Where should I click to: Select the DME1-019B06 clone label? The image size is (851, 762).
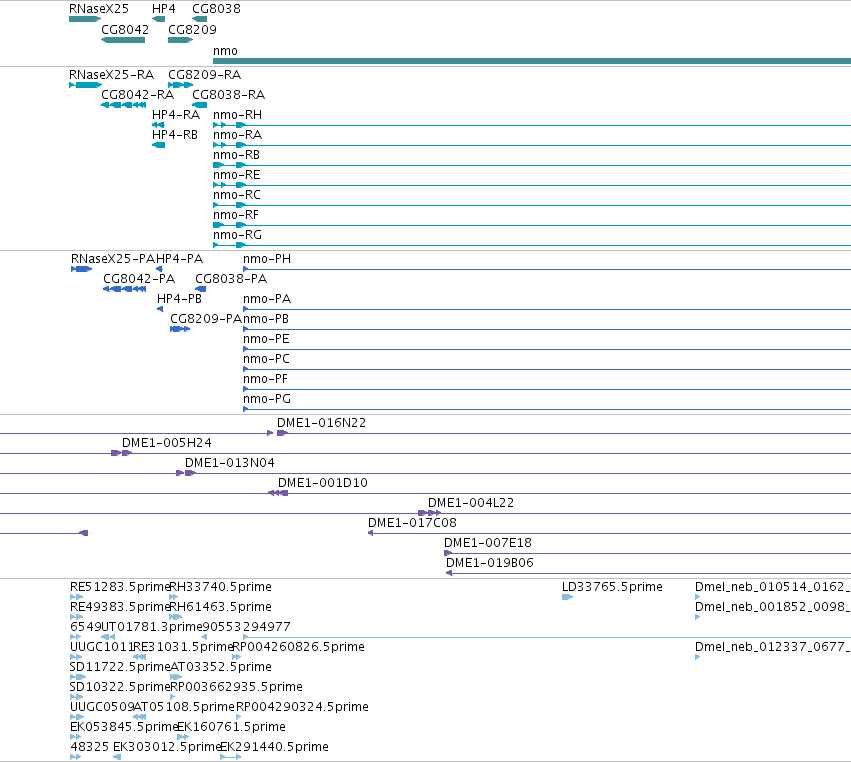(490, 563)
